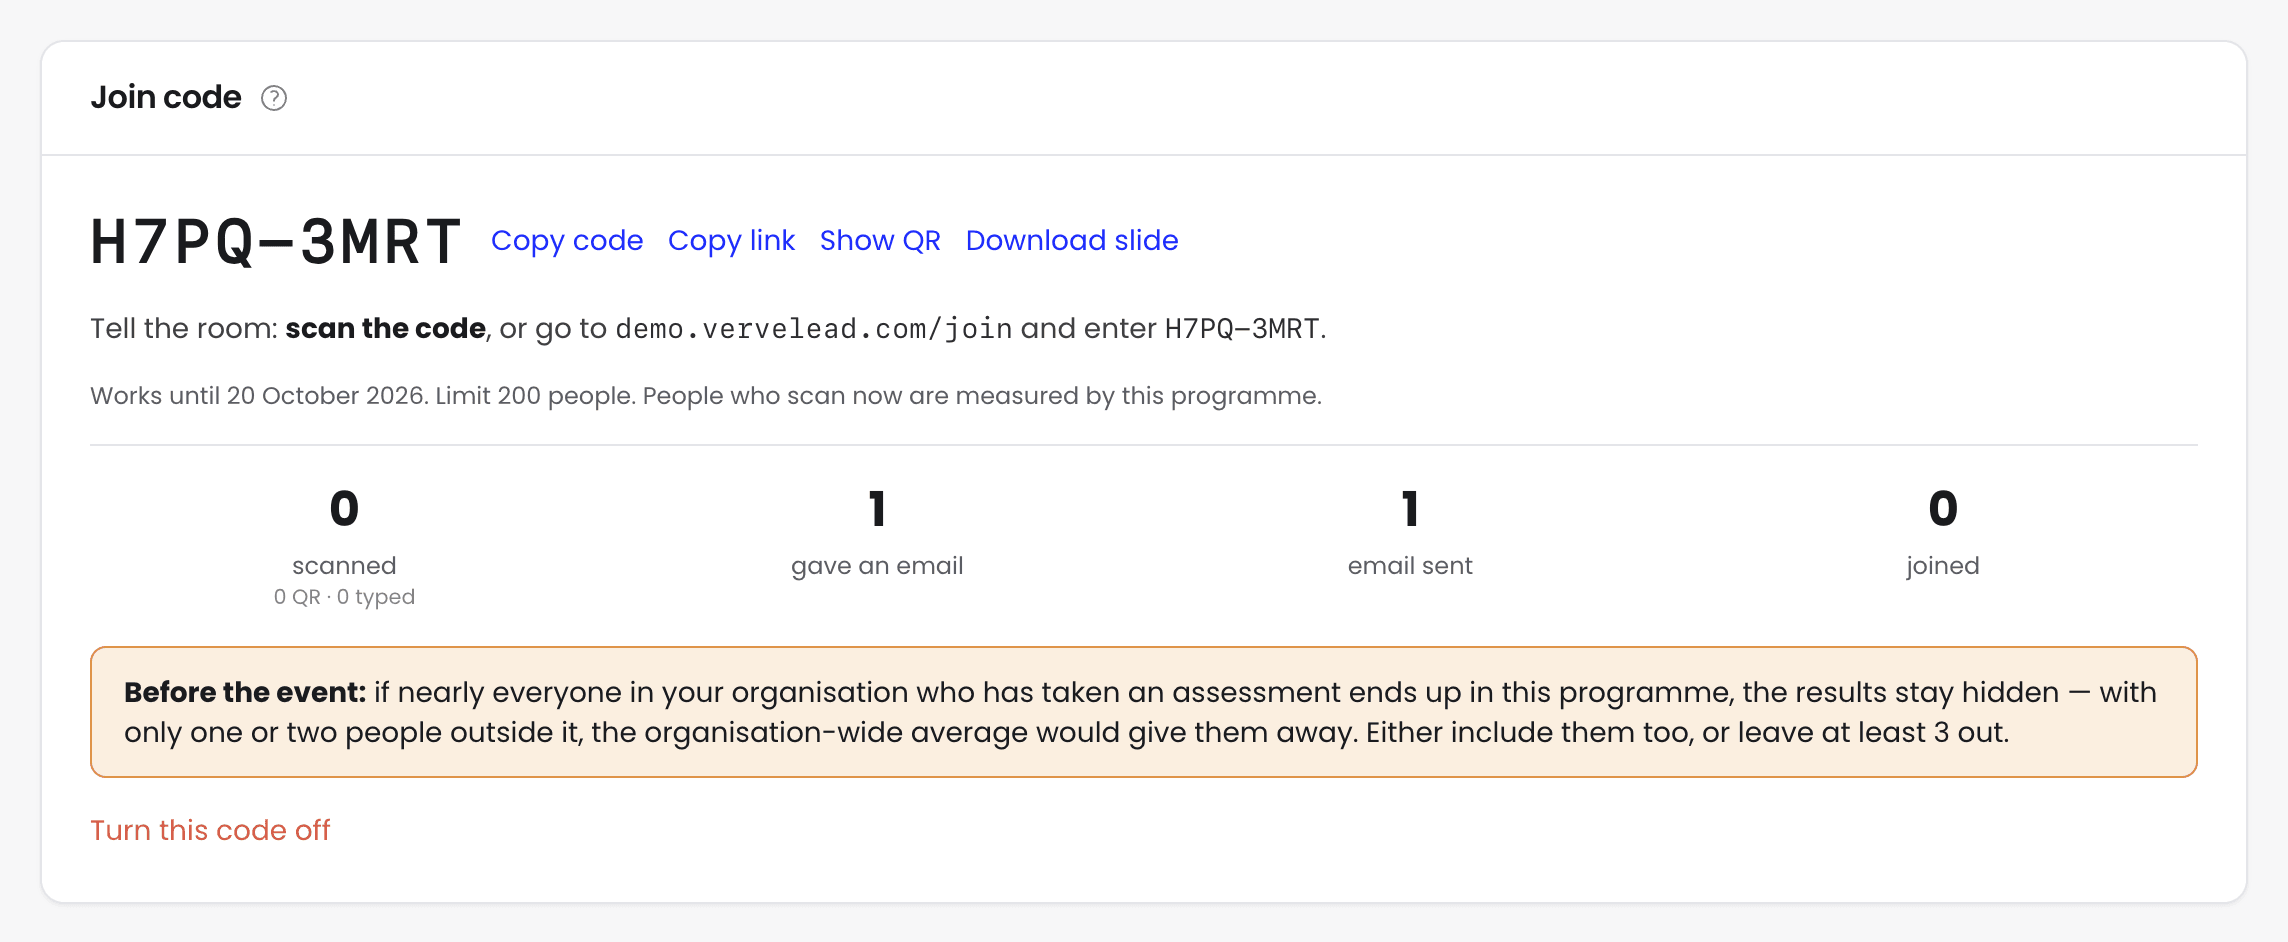Viewport: 2288px width, 942px height.
Task: Show the QR code
Action: [x=880, y=241]
